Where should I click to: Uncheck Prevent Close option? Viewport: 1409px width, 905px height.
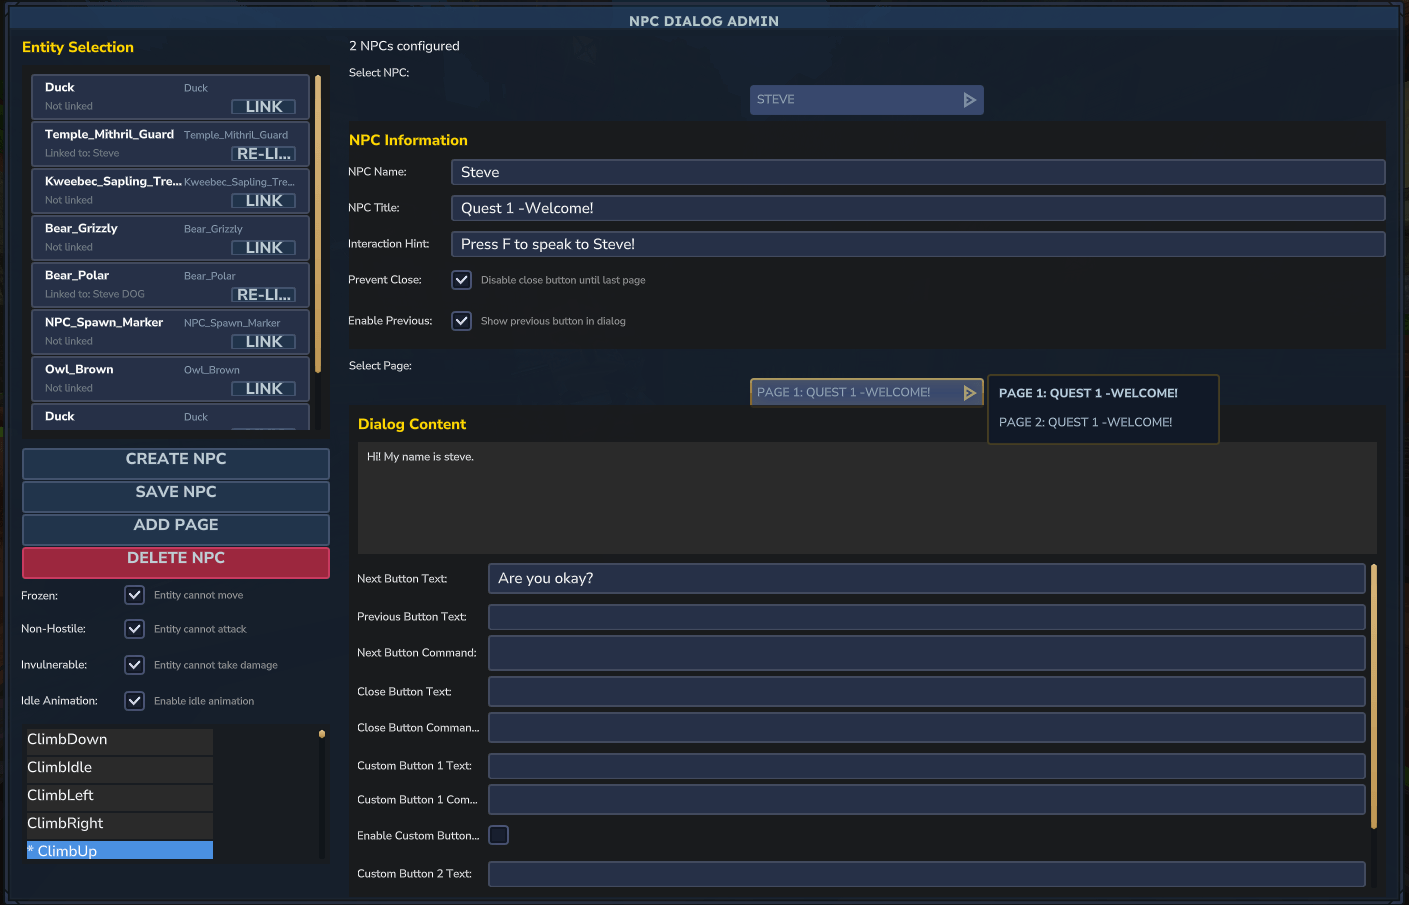(461, 279)
